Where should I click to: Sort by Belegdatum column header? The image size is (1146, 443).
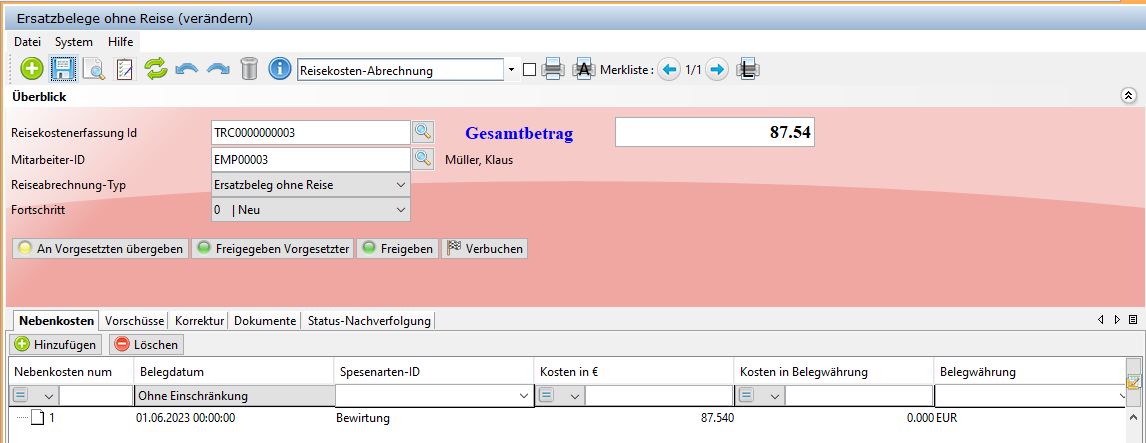234,371
